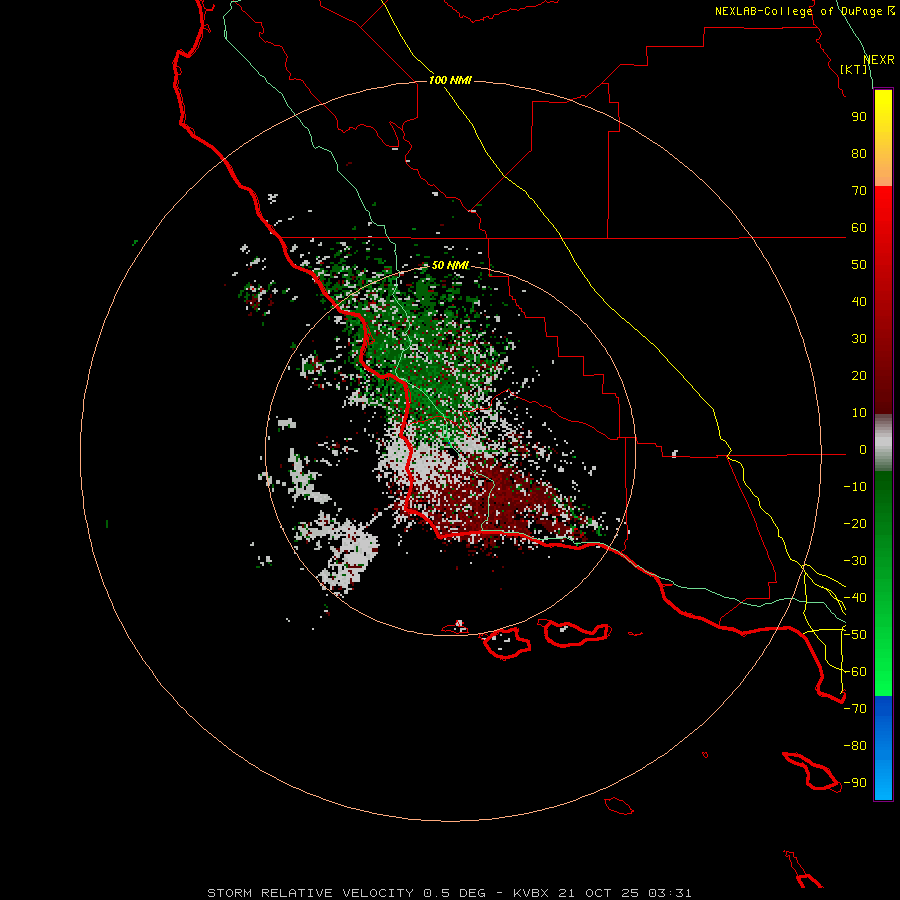Click the -90 legend value
Image resolution: width=900 pixels, height=900 pixels.
(855, 783)
